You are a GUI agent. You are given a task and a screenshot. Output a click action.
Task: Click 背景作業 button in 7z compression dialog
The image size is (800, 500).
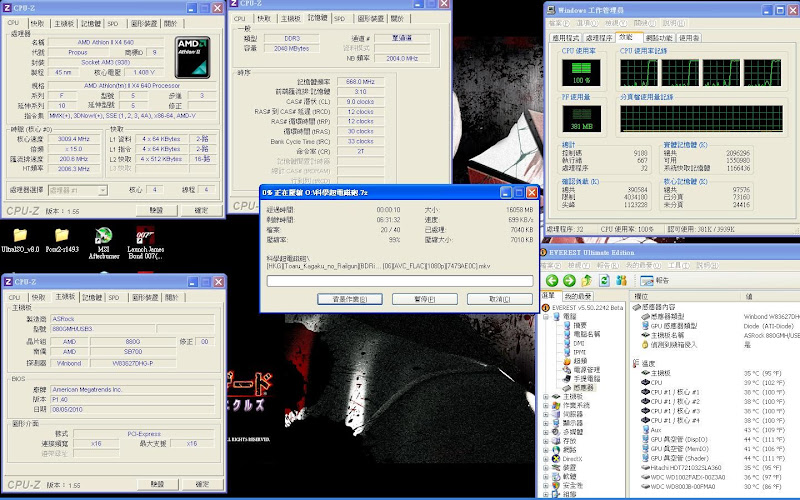point(349,299)
